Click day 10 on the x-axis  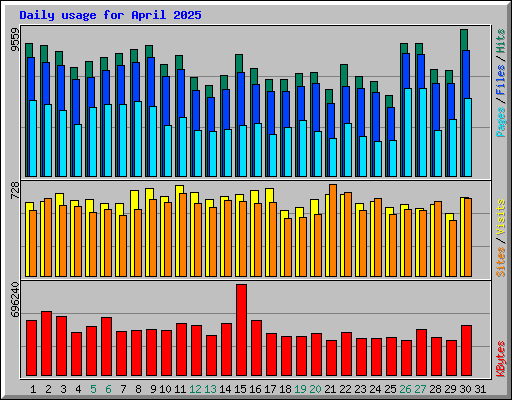click(x=165, y=389)
